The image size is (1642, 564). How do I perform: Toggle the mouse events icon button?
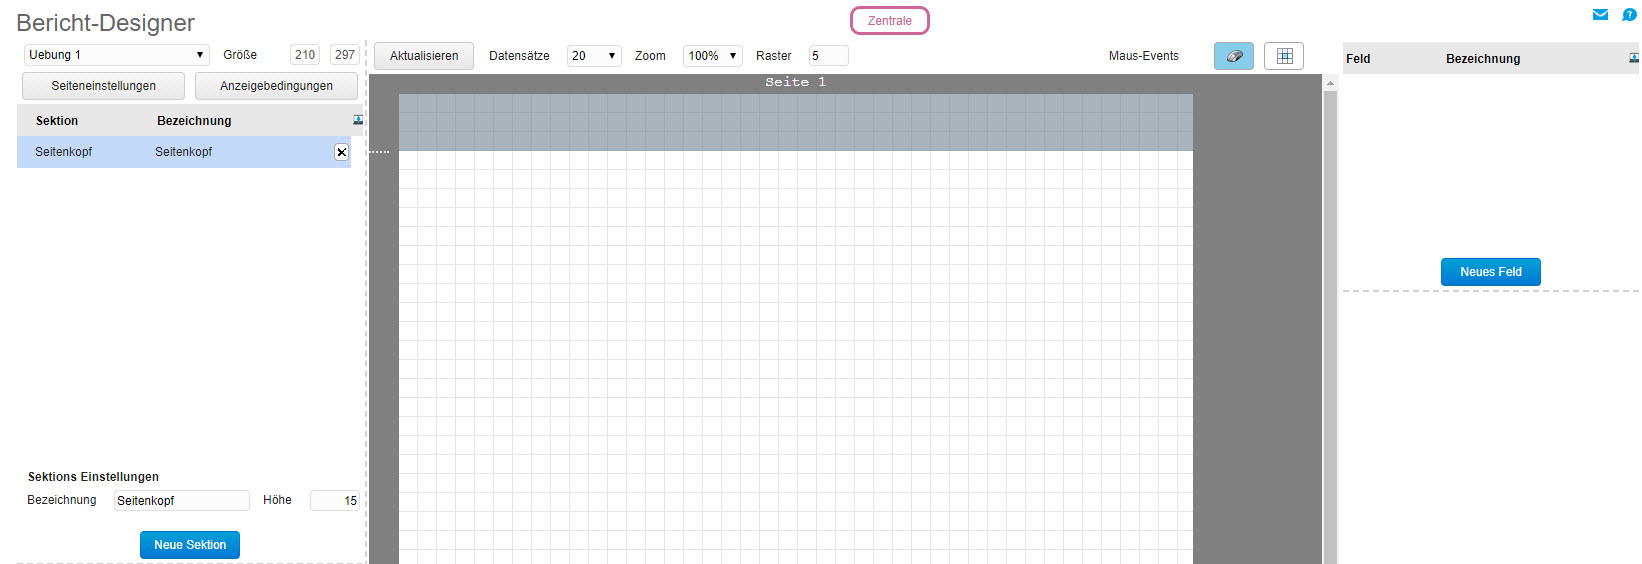click(1234, 56)
